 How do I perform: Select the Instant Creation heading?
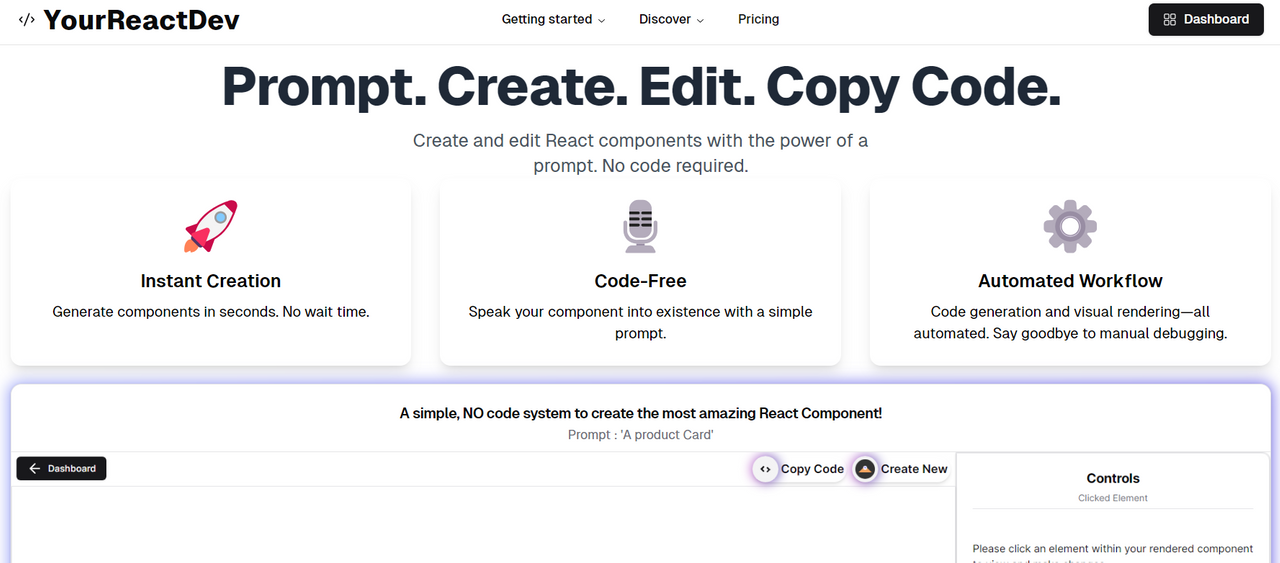[x=211, y=281]
